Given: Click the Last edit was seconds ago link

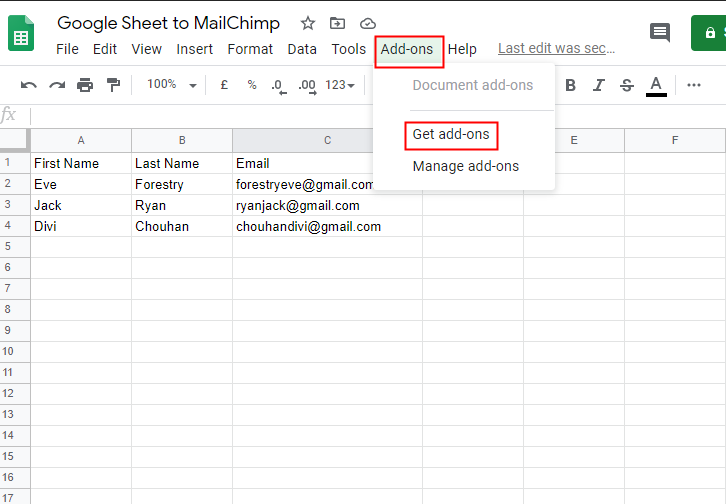Looking at the screenshot, I should (556, 48).
